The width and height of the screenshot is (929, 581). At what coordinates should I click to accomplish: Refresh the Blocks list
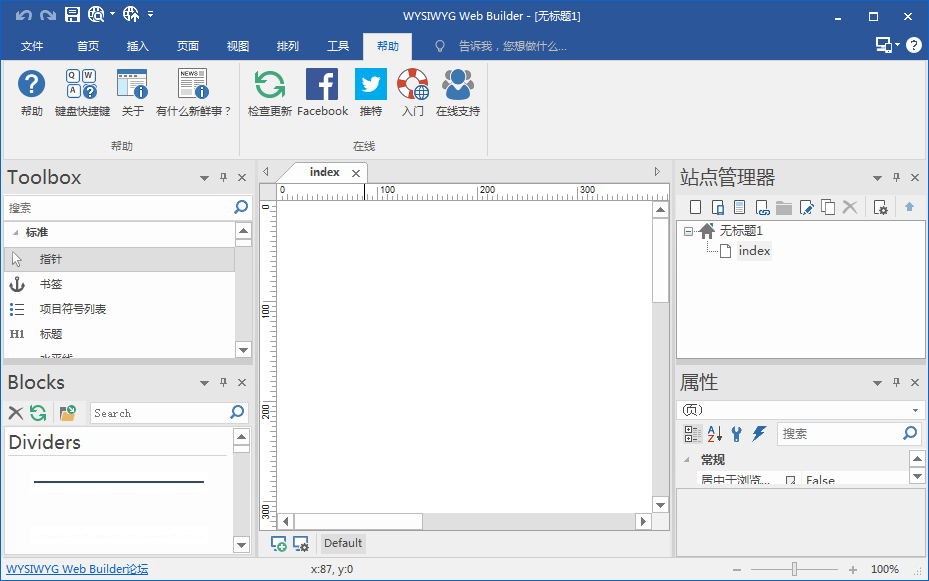pos(37,412)
